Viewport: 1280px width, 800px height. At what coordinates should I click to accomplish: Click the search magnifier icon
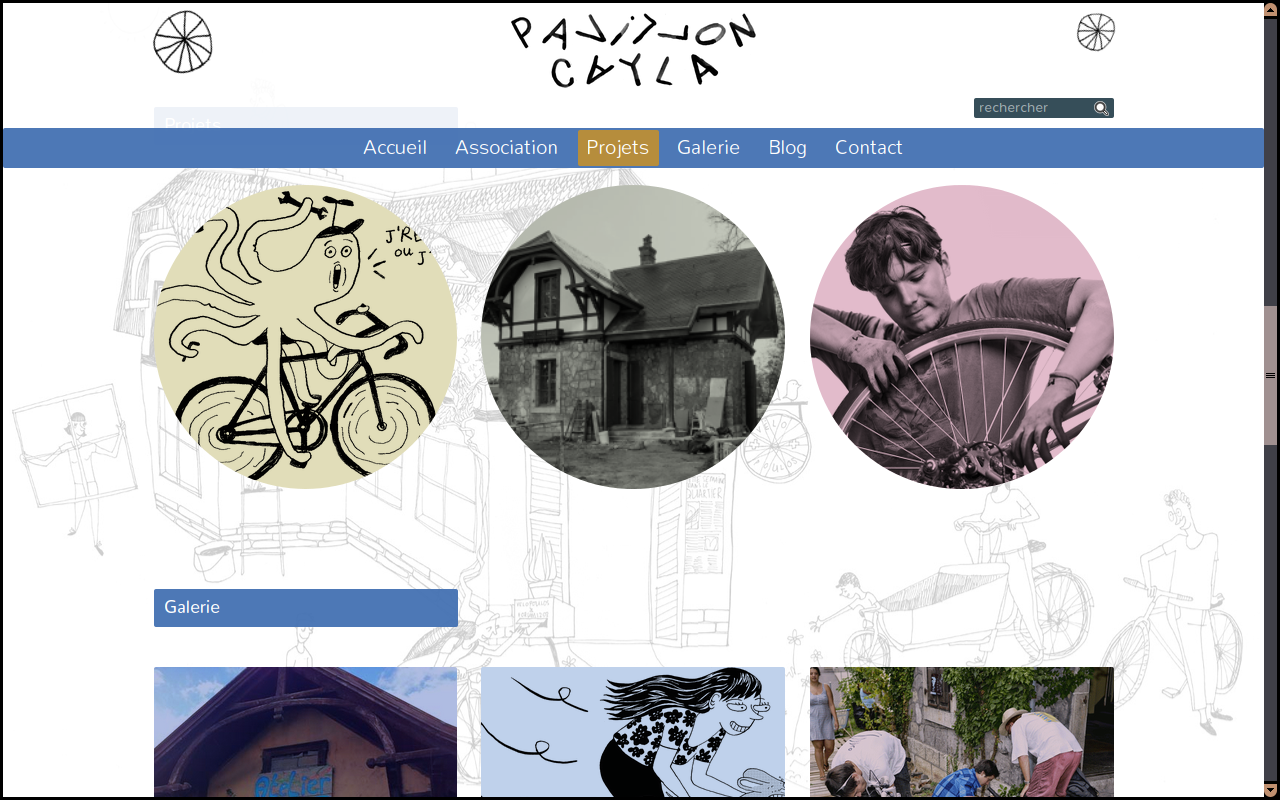pyautogui.click(x=1101, y=108)
